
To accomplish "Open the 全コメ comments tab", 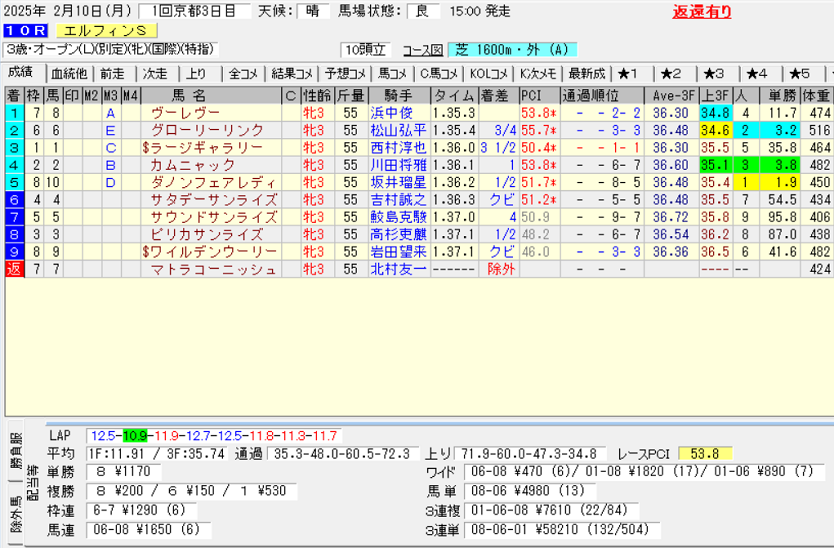I will pos(243,73).
